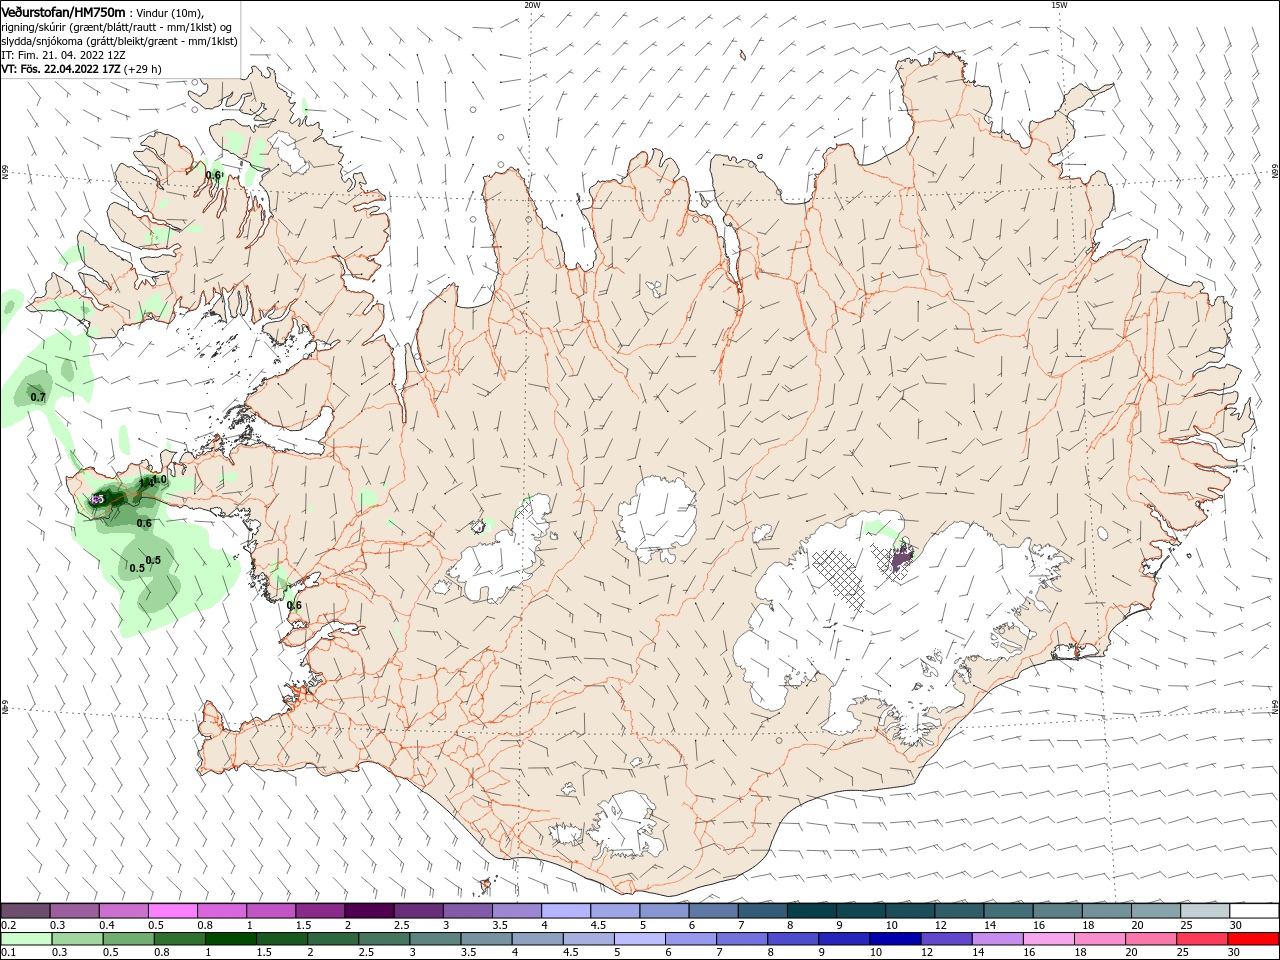Select the 'IT: Fim. 21. 04. 2022 12Z' line

[x=63, y=55]
